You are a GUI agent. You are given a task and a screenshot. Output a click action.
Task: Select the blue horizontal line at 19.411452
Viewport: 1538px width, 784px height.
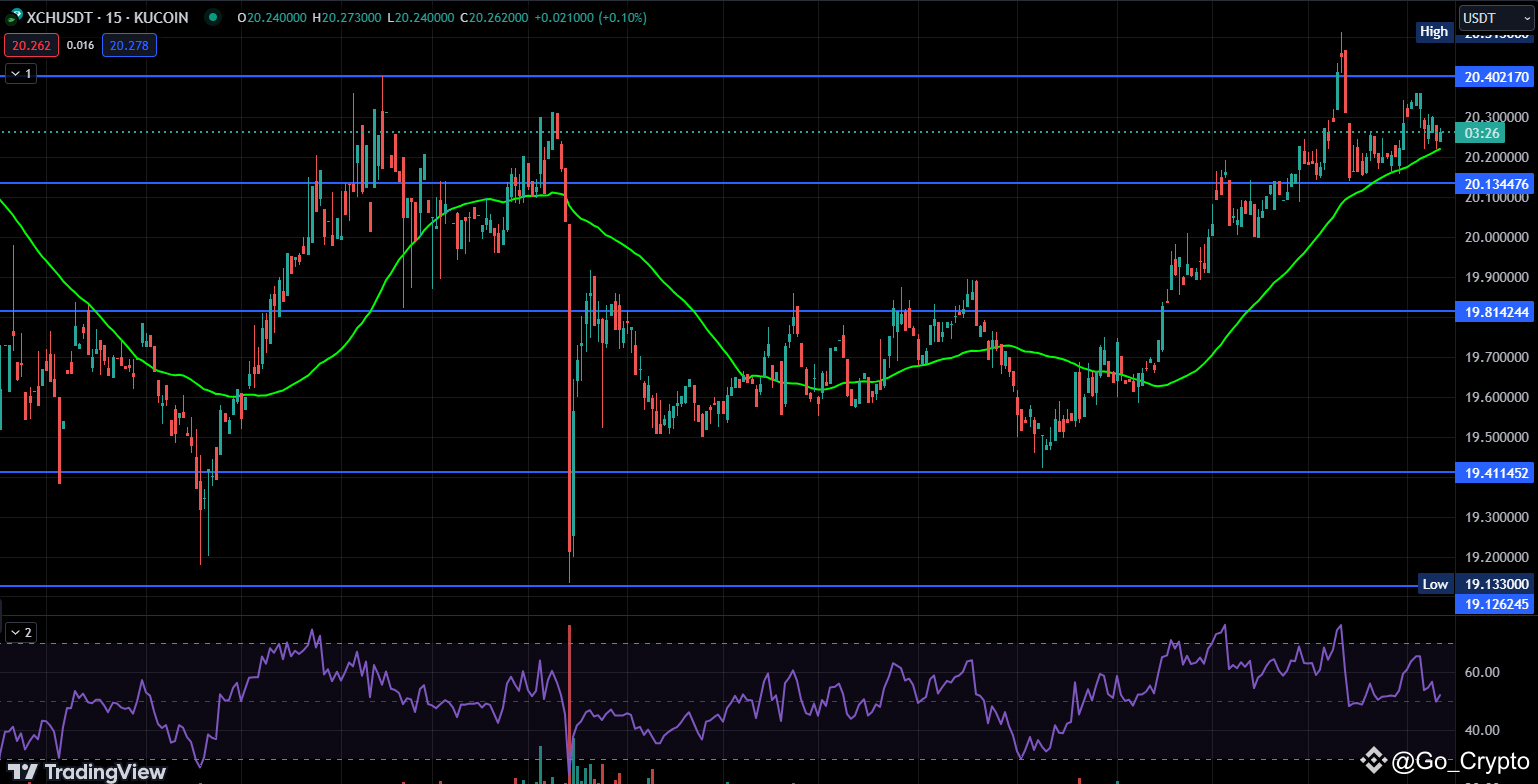(728, 472)
